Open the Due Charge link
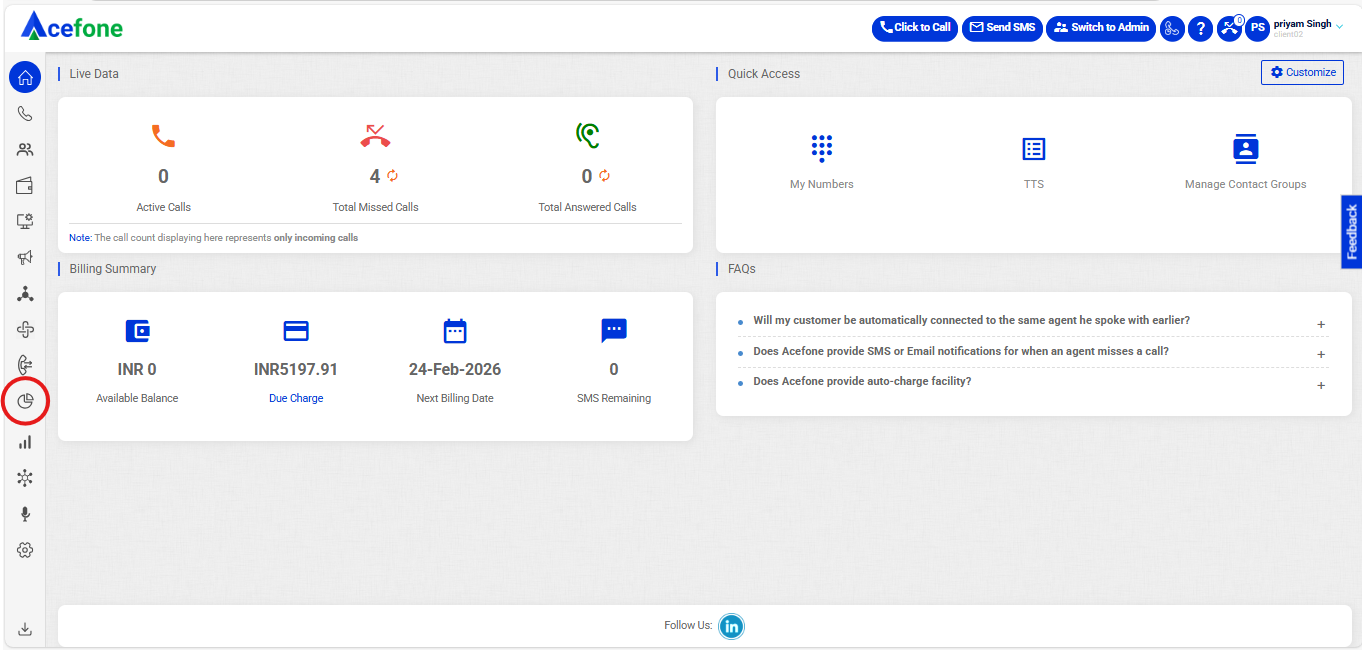This screenshot has width=1362, height=650. point(296,398)
